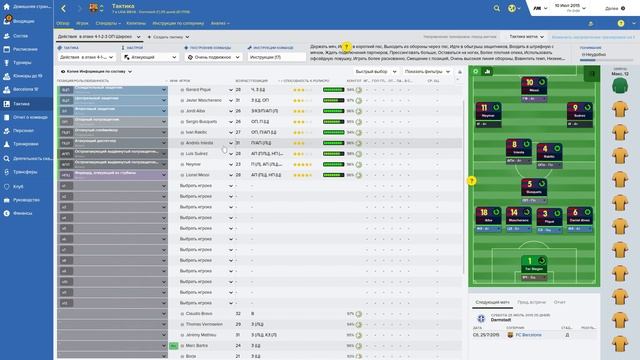Open the Quick pick (Быстрый выбор) dropdown
The image size is (640, 360).
[376, 71]
